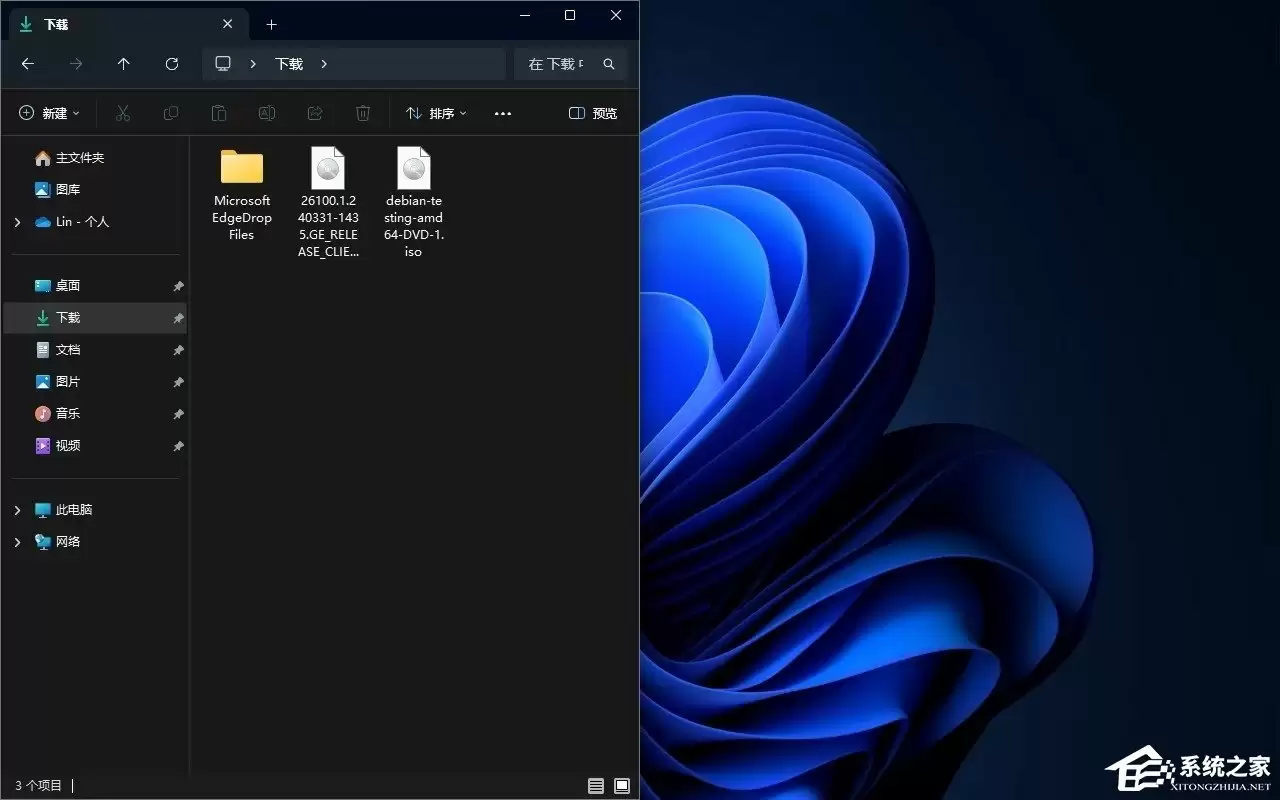
Task: Click the Rename icon on the toolbar
Action: [x=266, y=112]
